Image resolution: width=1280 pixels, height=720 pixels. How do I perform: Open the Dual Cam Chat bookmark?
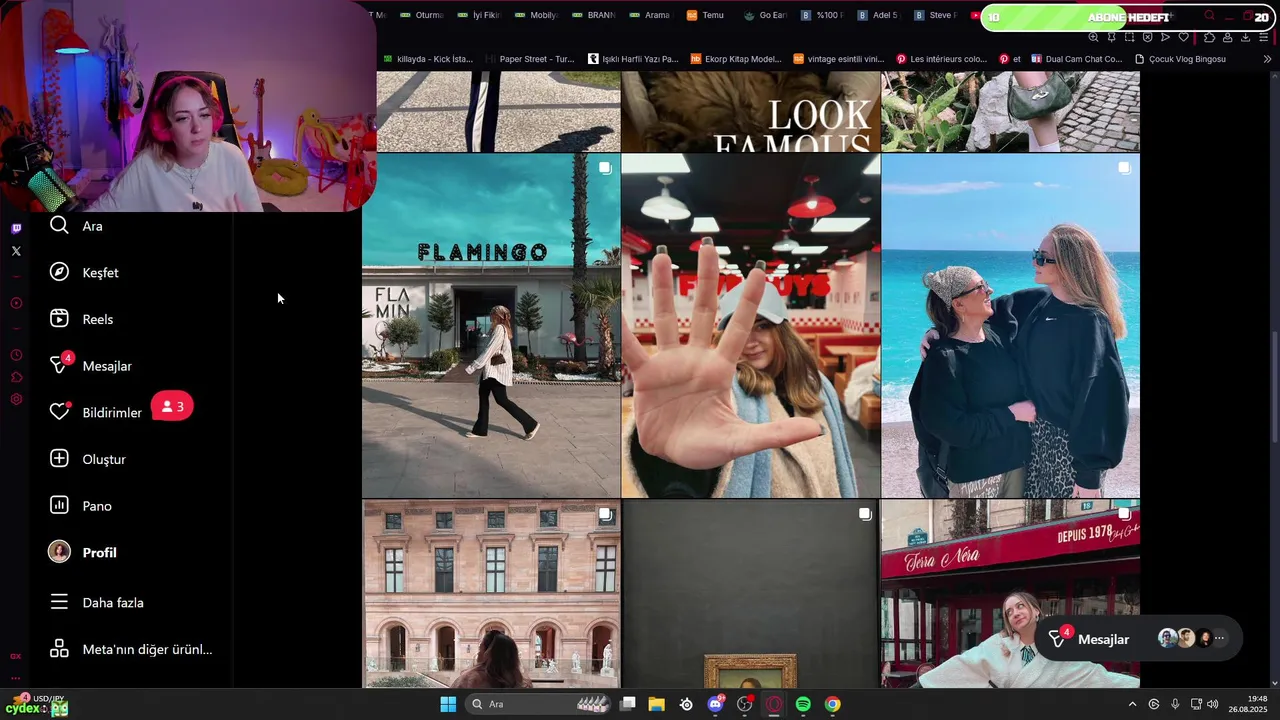(x=1078, y=59)
